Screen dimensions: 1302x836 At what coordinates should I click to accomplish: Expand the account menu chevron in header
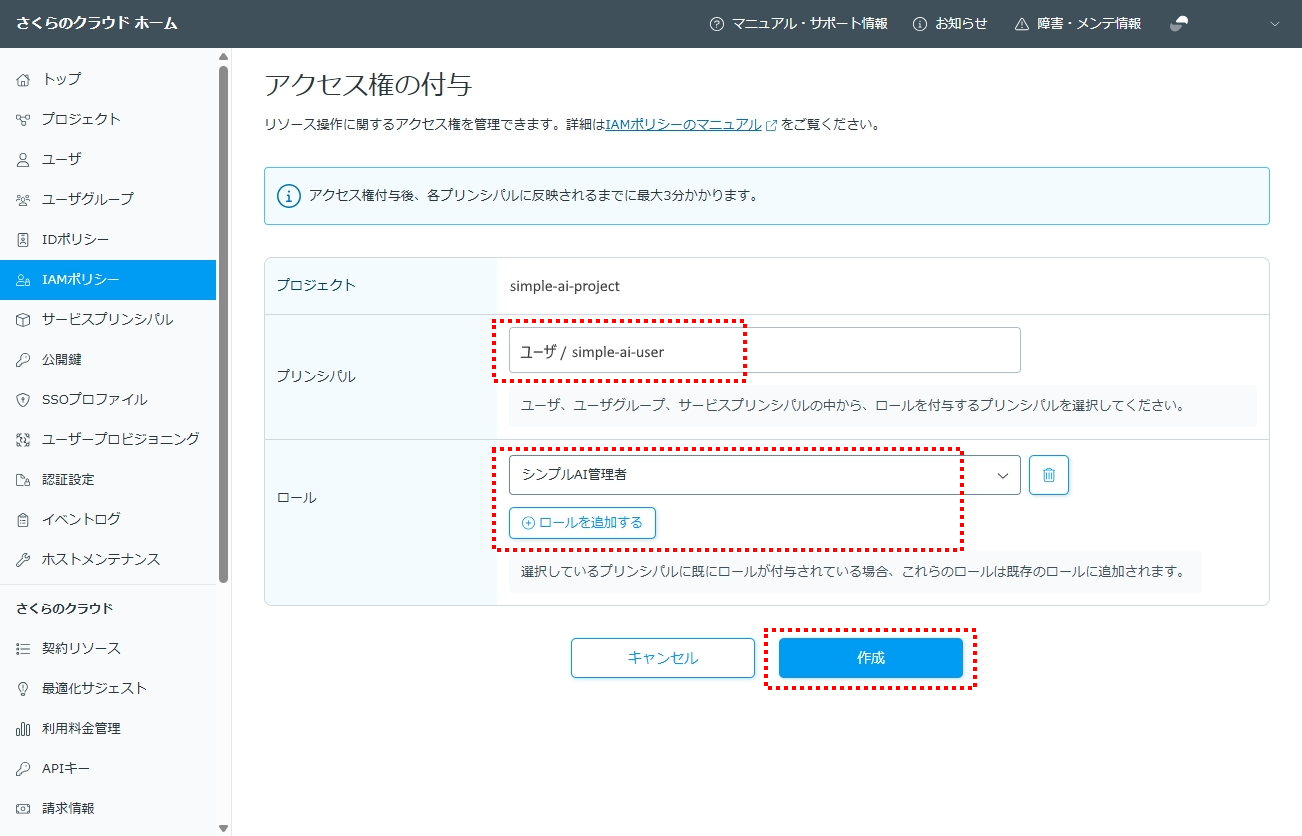[1274, 24]
